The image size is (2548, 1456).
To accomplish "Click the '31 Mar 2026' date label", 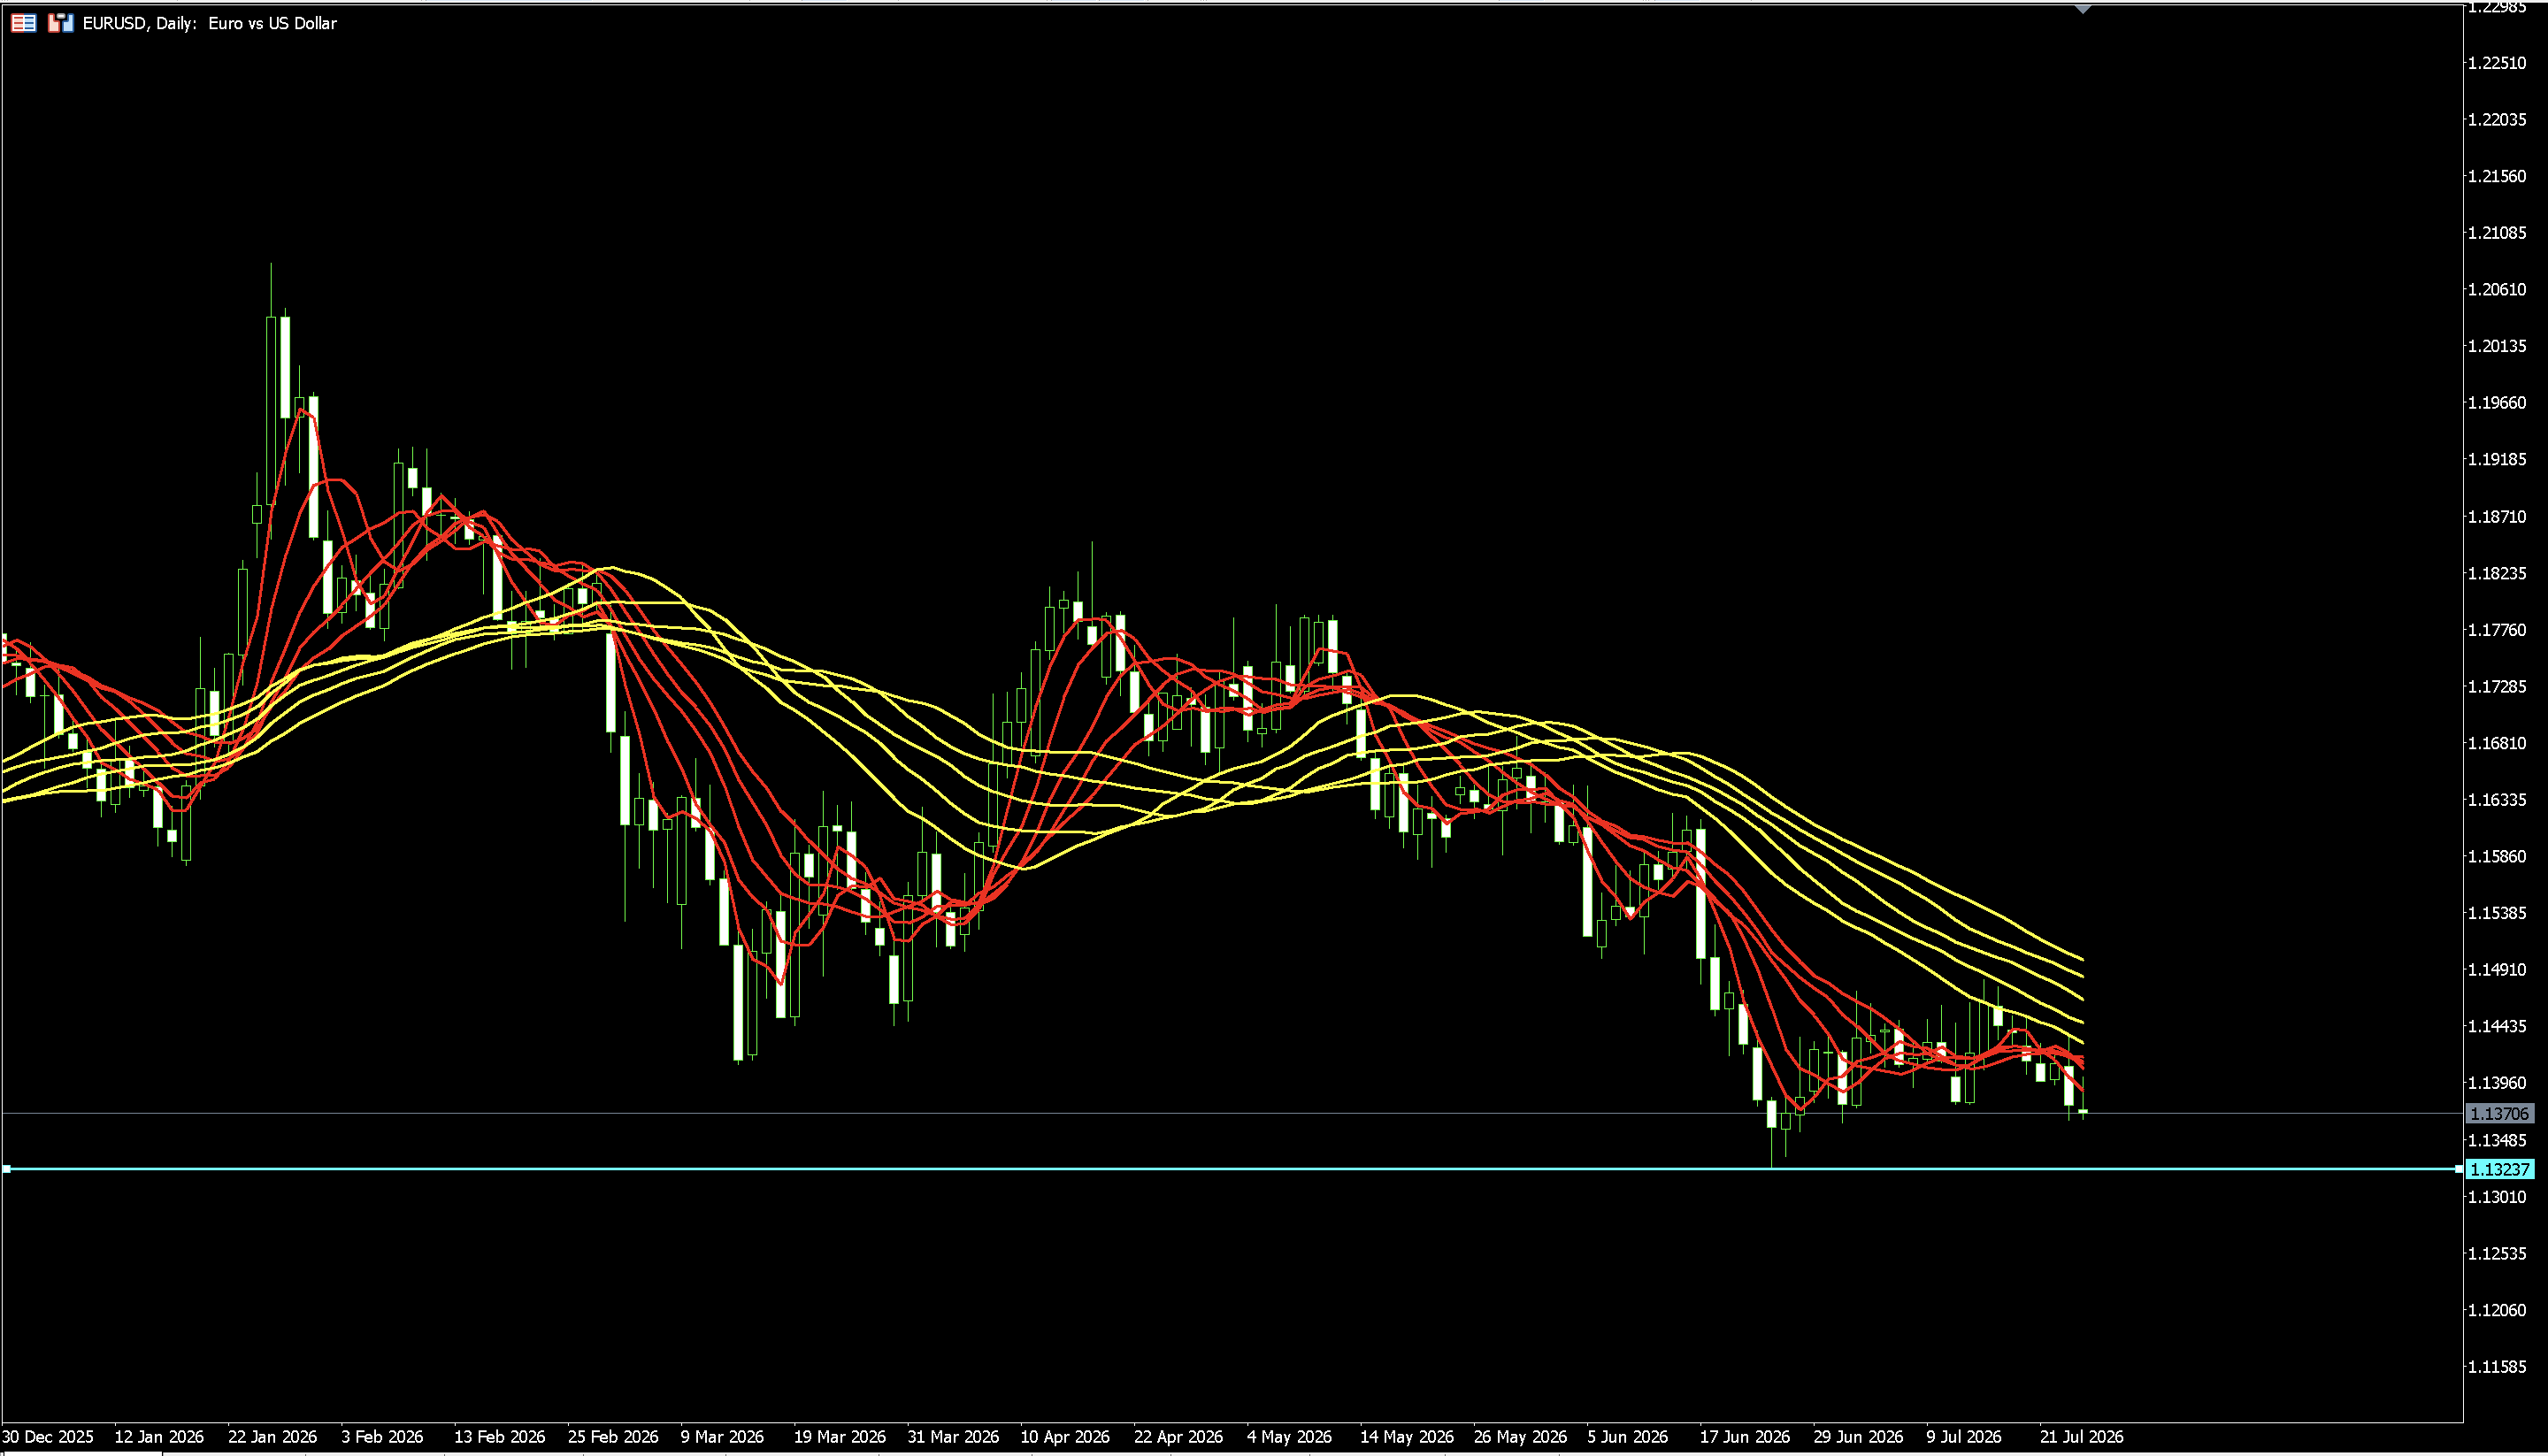I will tap(953, 1437).
